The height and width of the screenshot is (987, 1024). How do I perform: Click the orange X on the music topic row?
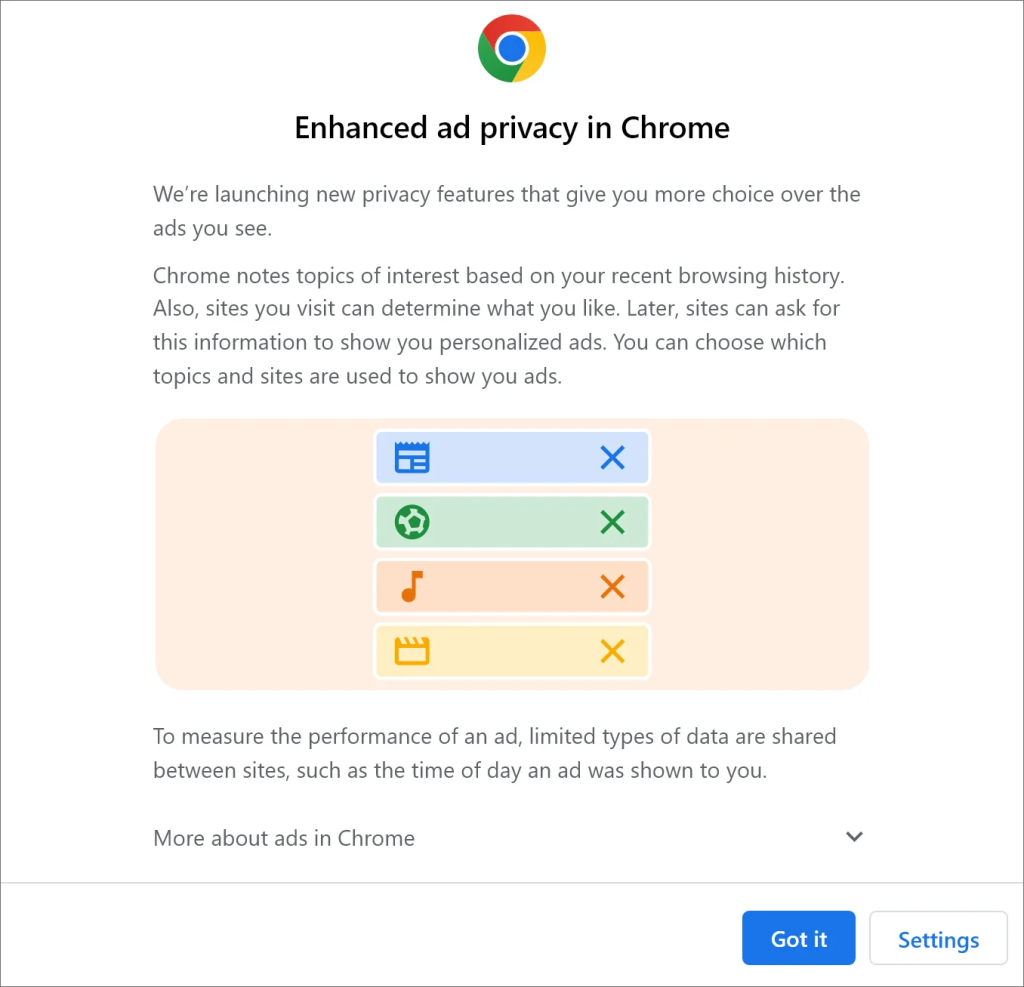[612, 586]
